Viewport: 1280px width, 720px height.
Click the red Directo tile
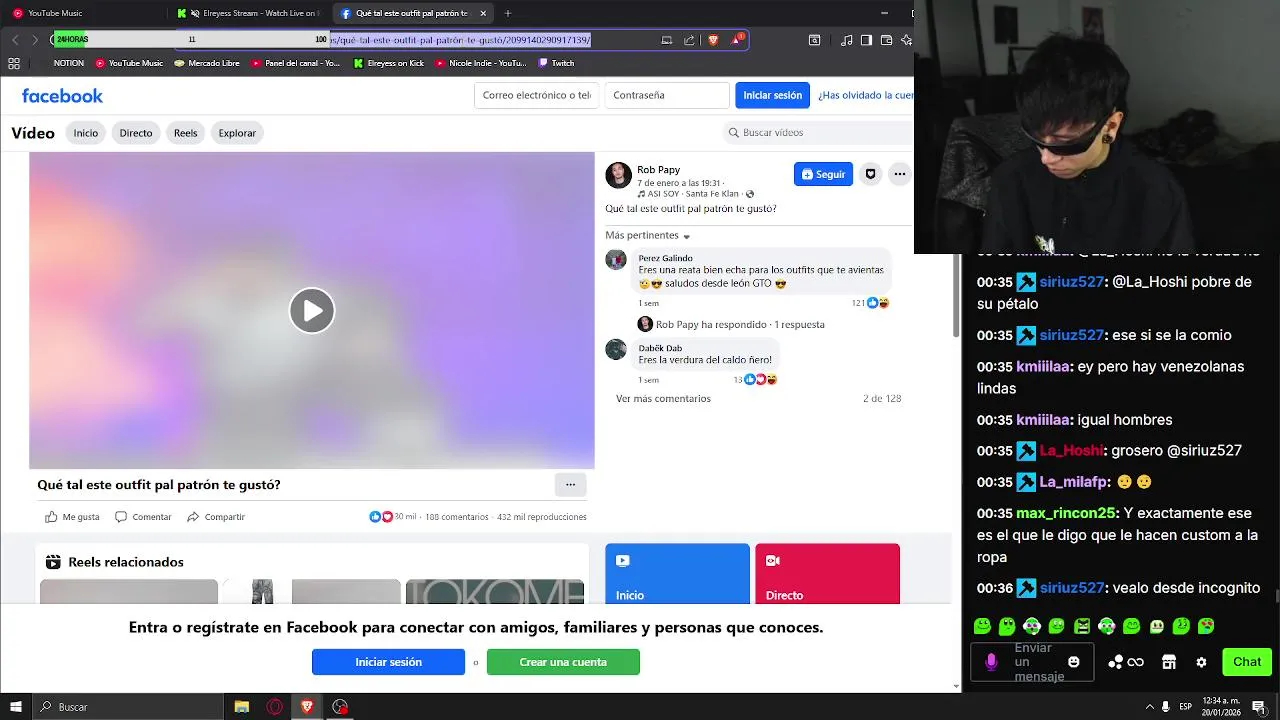[827, 574]
